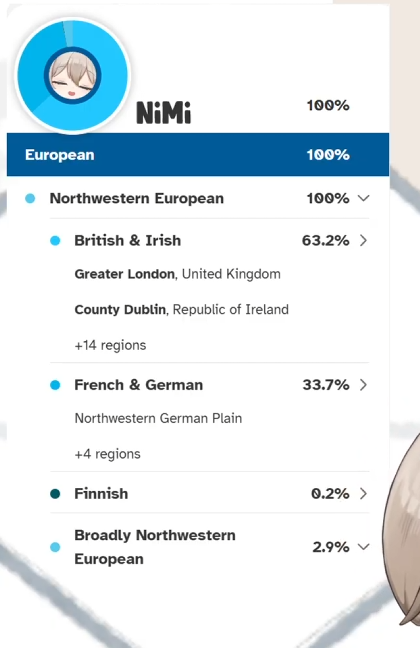Open the Greater London, United Kingdom region

pos(177,274)
